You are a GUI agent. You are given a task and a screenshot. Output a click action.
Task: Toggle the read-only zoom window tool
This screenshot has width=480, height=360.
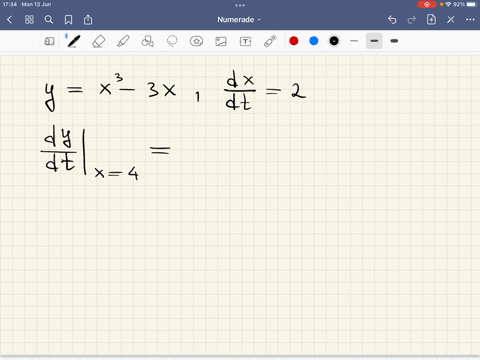[x=49, y=41]
